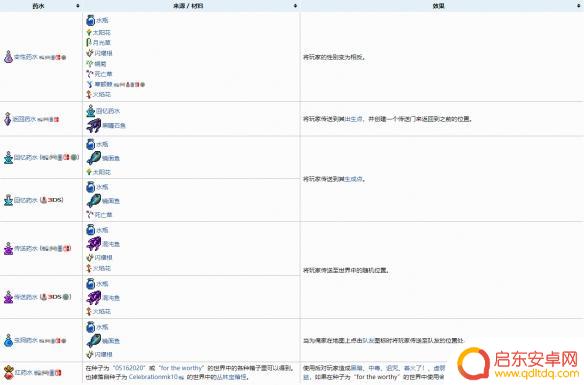Click Recall Potion icon in 3DS row
584x385 pixels.
click(8, 200)
